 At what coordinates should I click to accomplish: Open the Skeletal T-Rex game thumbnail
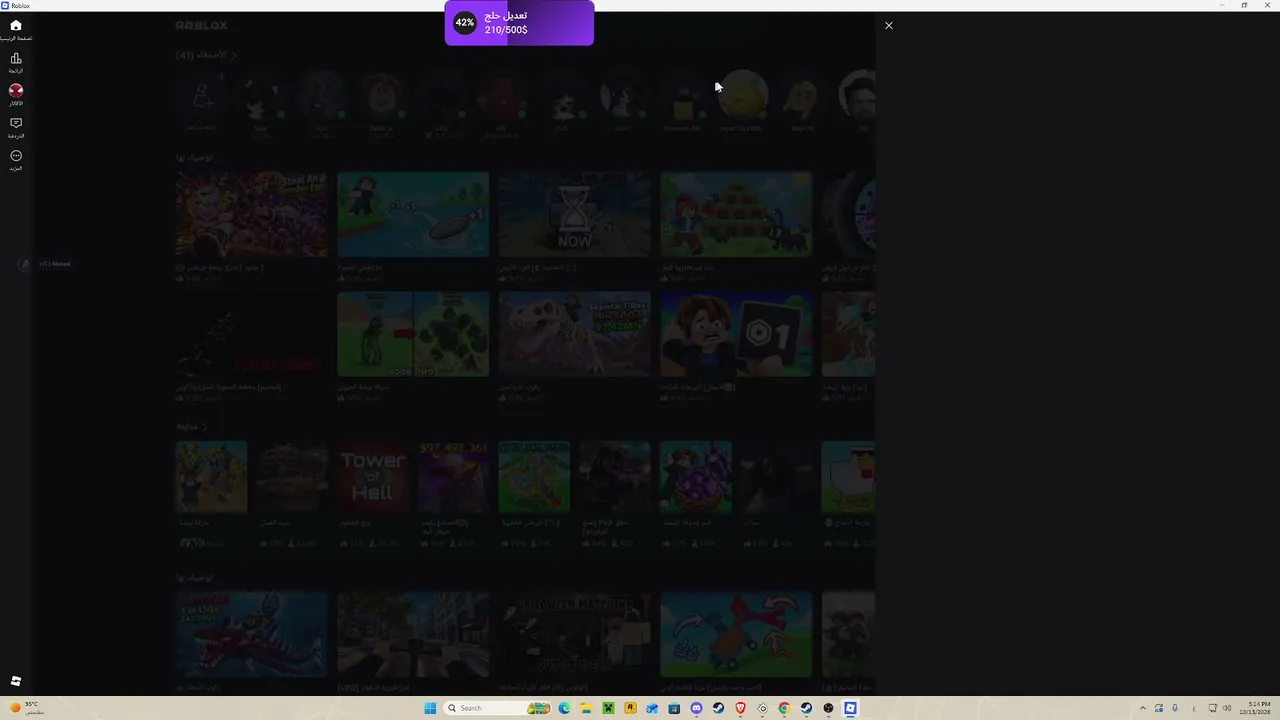(x=574, y=334)
